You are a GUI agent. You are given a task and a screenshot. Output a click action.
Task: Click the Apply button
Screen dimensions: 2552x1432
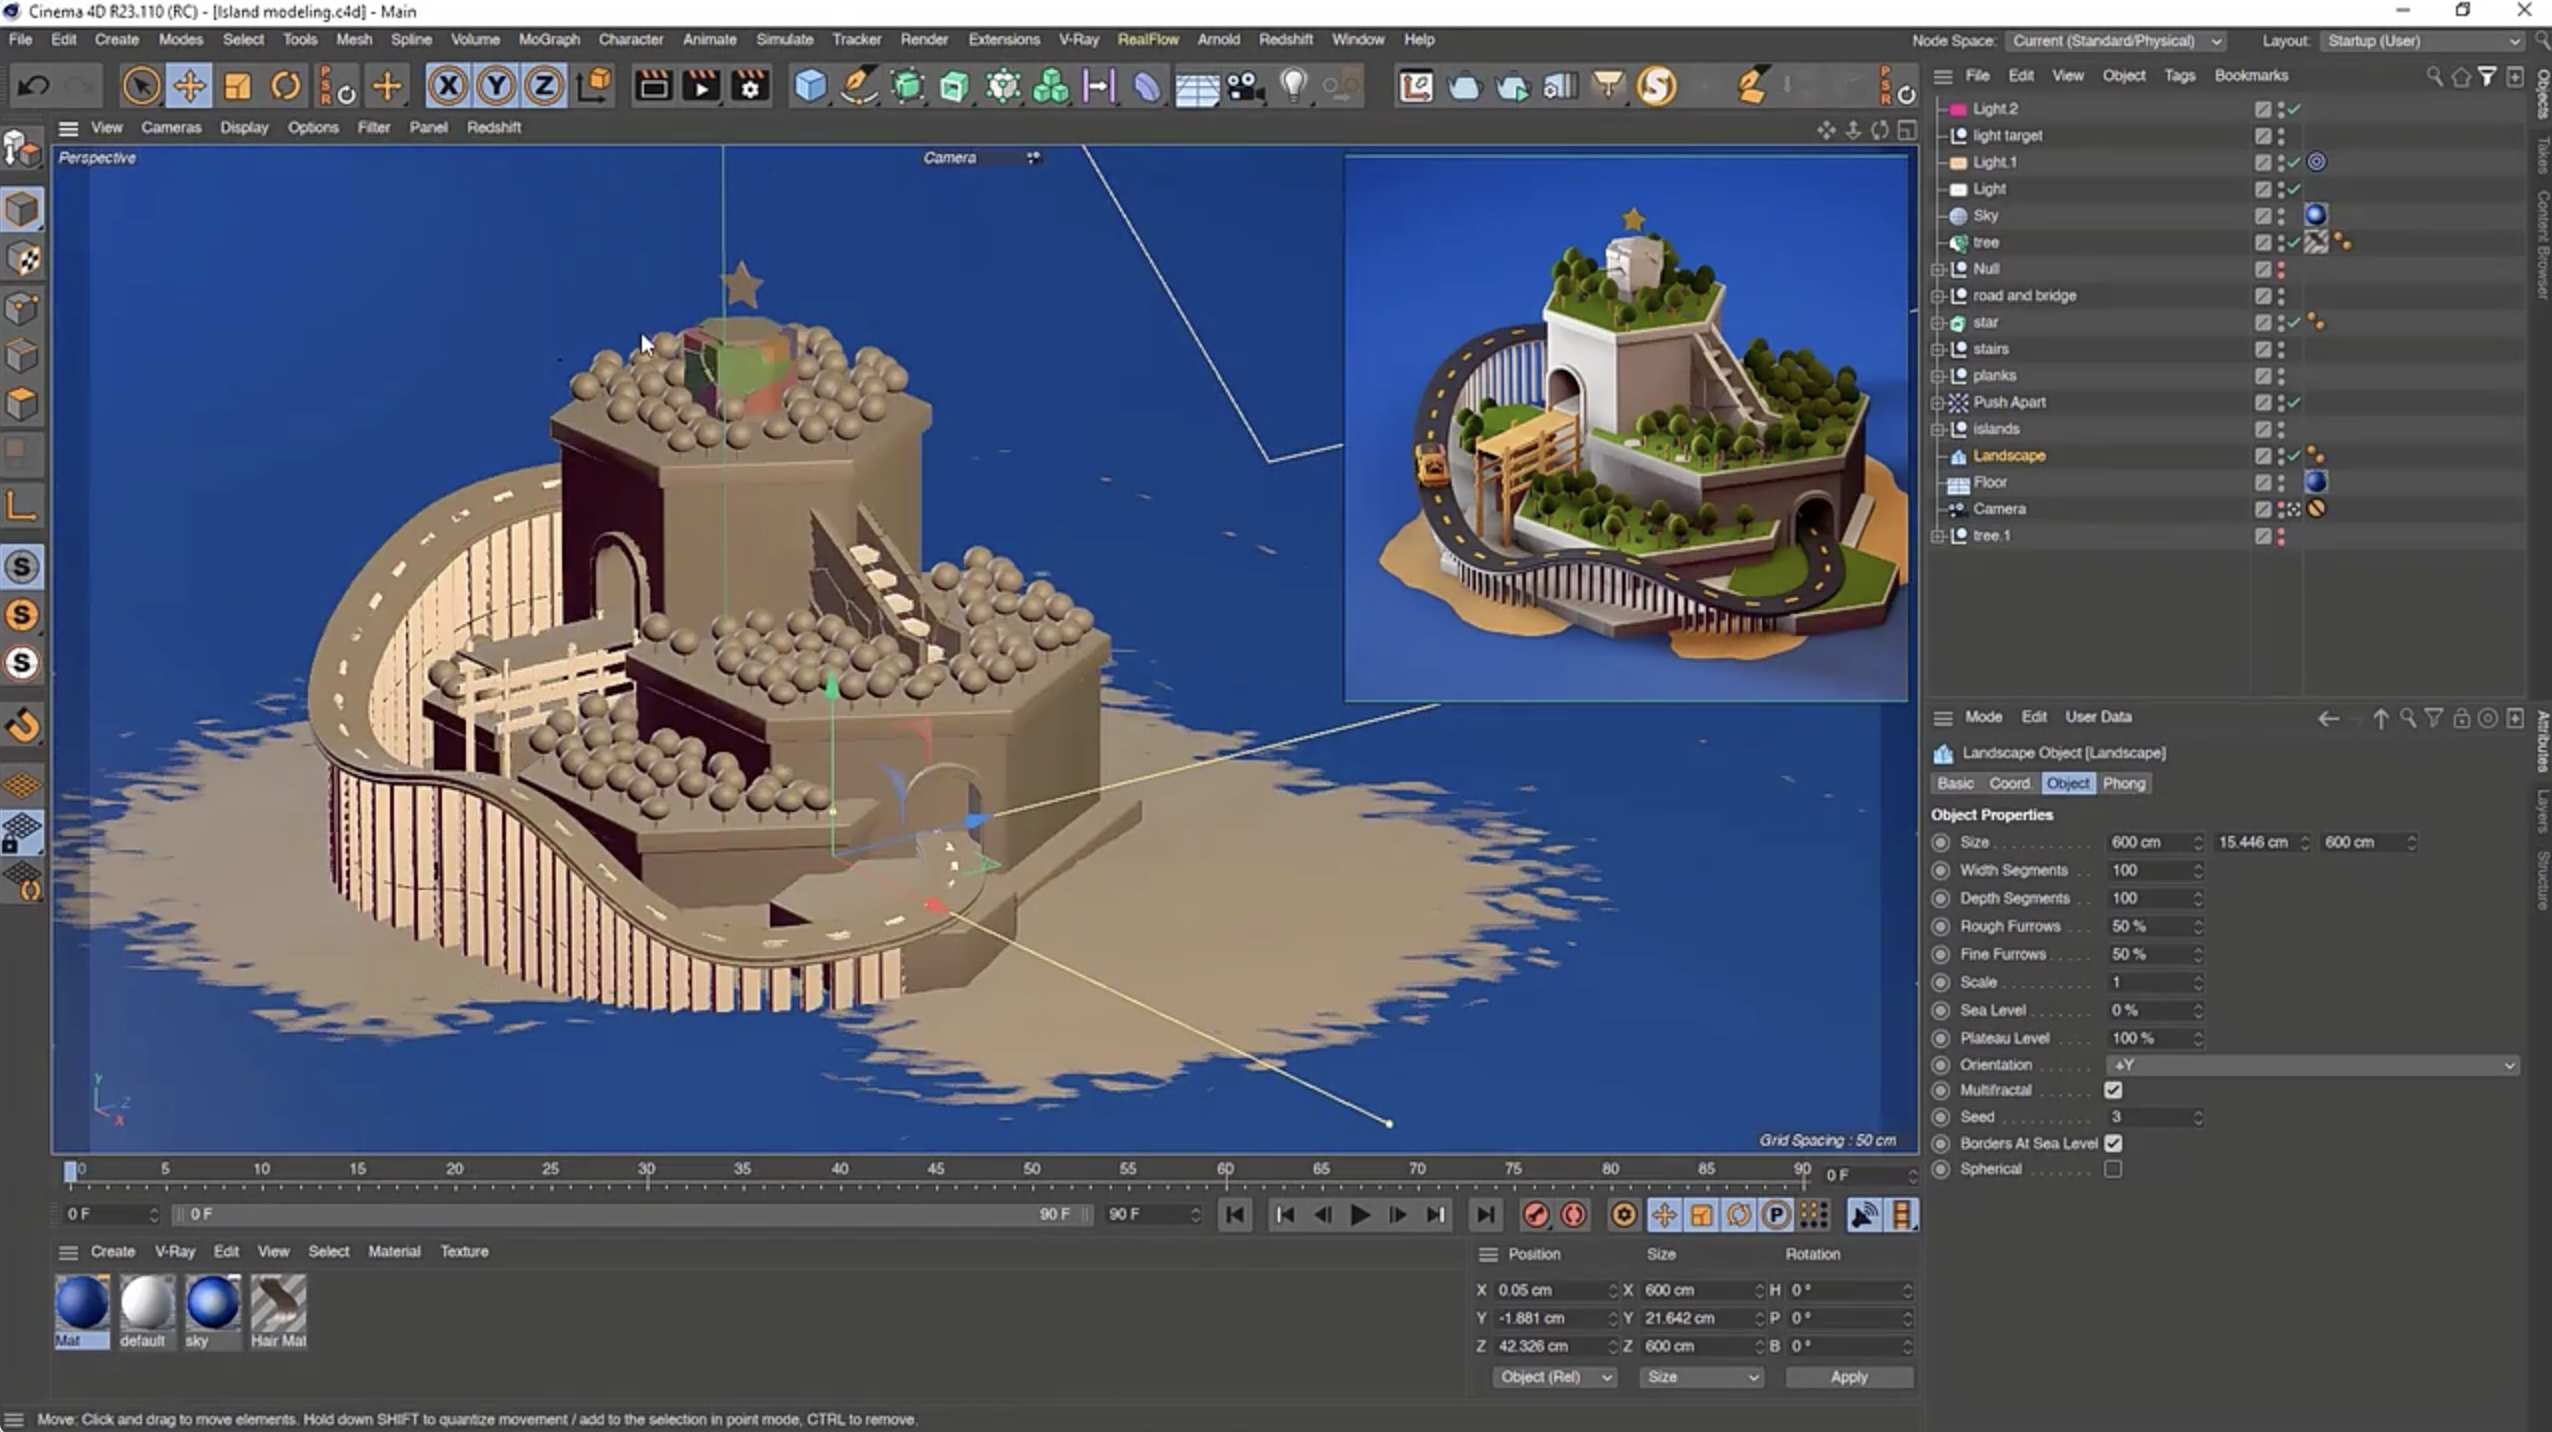click(1849, 1377)
